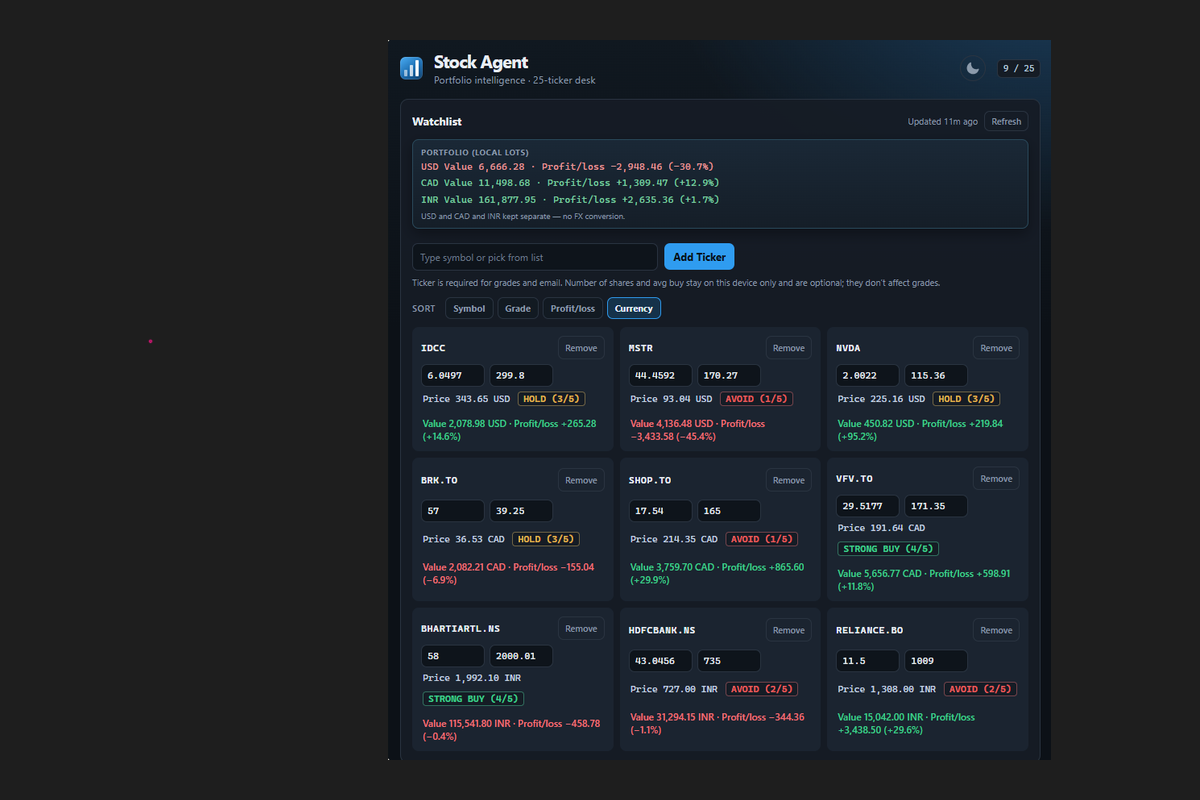Screen dimensions: 1200x800
Task: Click the IDCC ticker symbol
Action: tap(433, 348)
